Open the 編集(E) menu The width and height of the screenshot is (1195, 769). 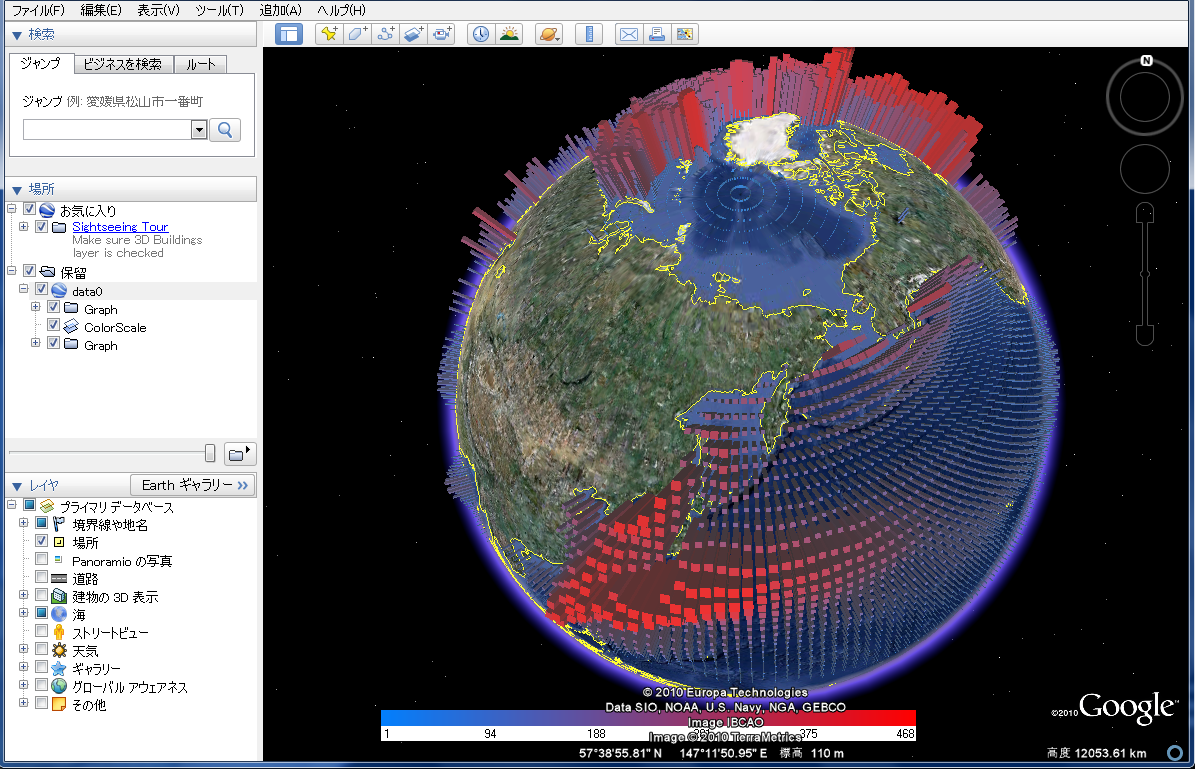tap(101, 10)
